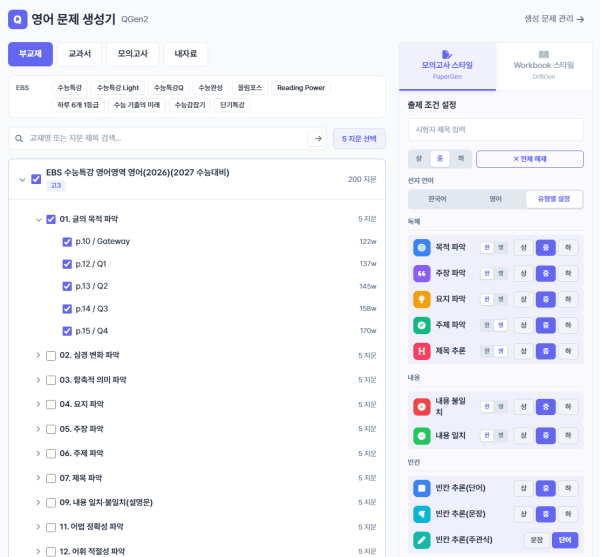Open 생성 문제 관리 link
Screen dimensions: 600x557
click(x=554, y=19)
